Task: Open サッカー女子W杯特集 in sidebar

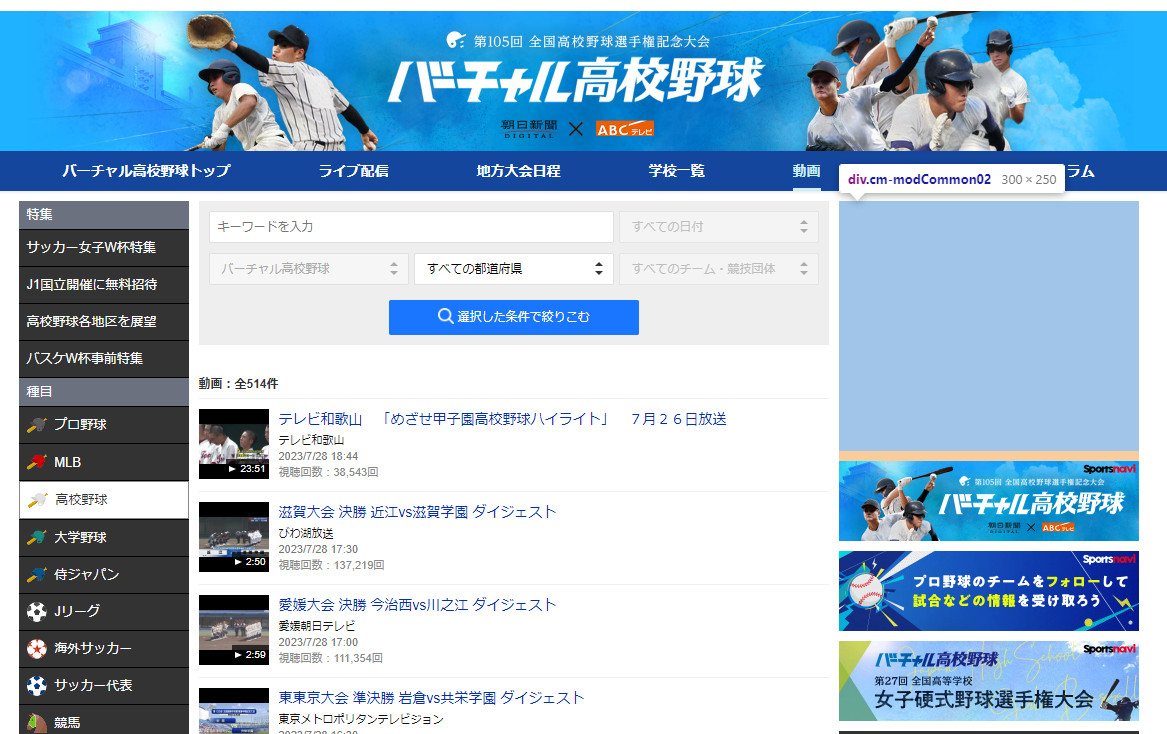Action: (103, 248)
